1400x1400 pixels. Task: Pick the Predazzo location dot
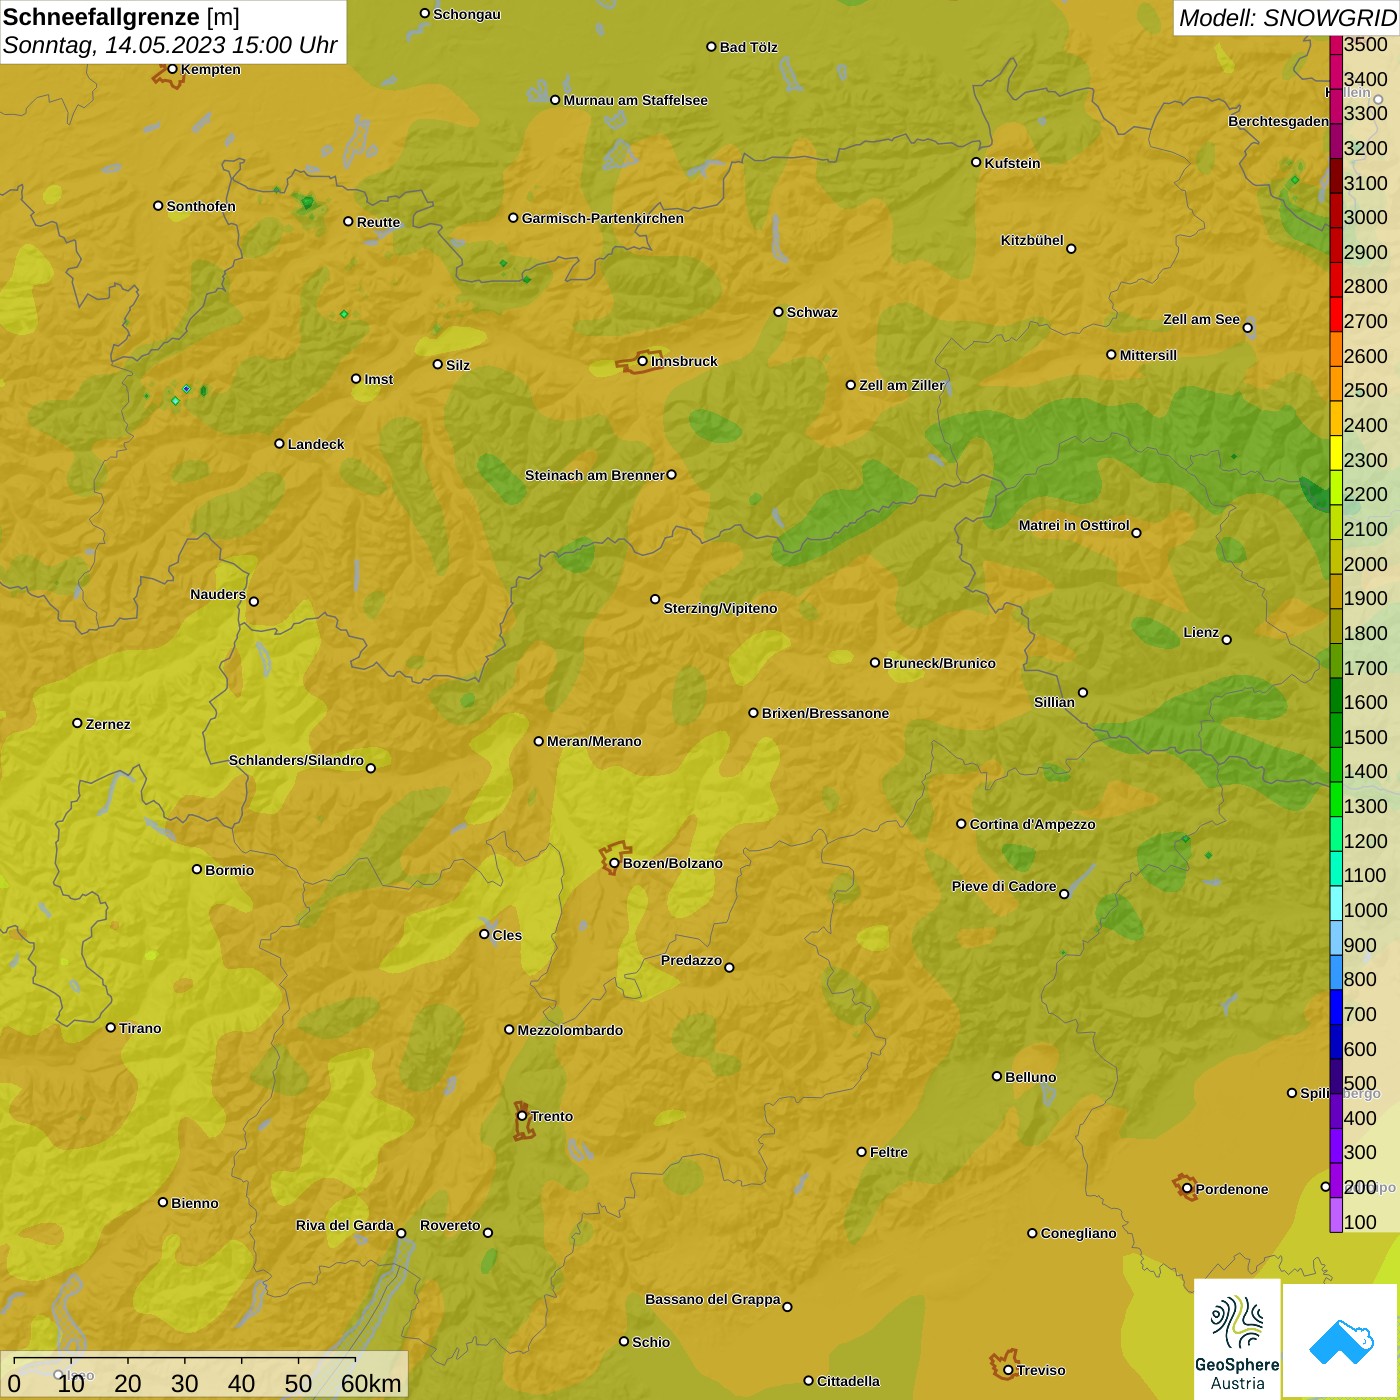[729, 967]
